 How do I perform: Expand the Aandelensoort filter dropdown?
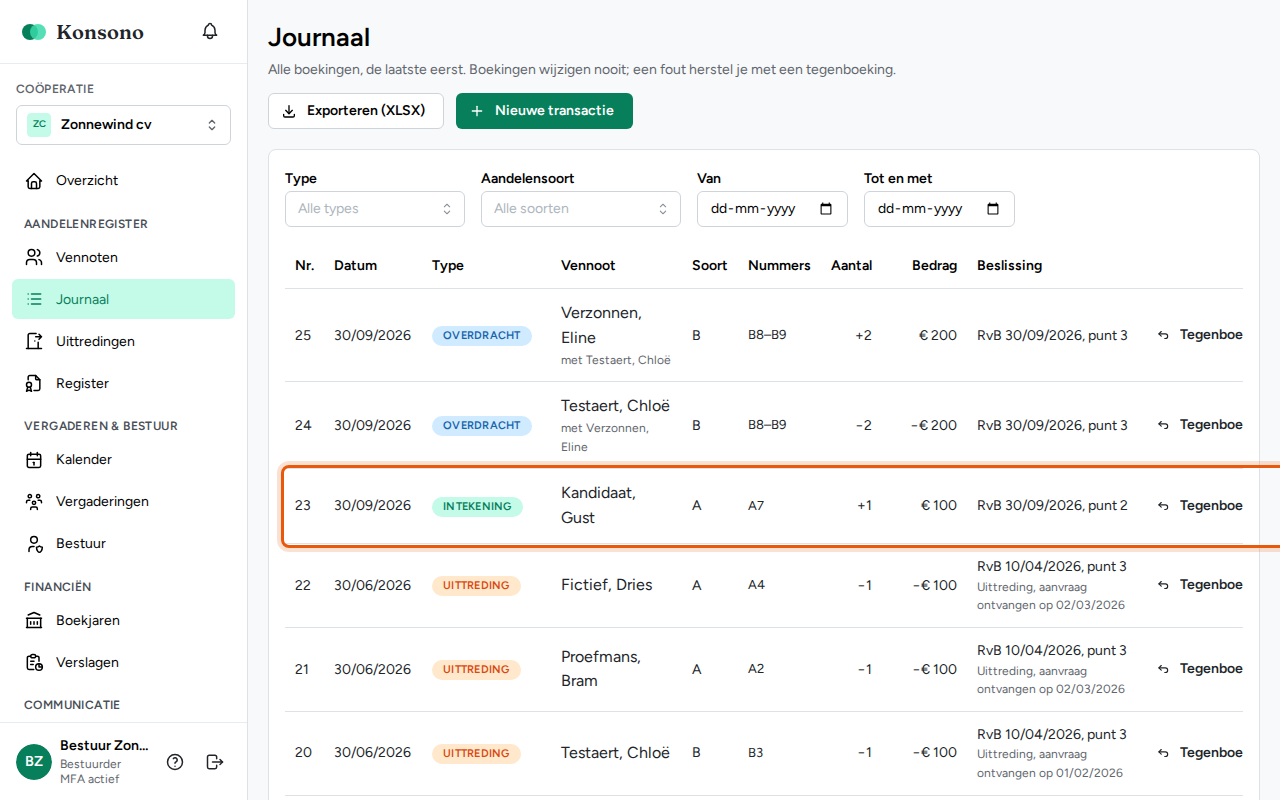tap(581, 209)
